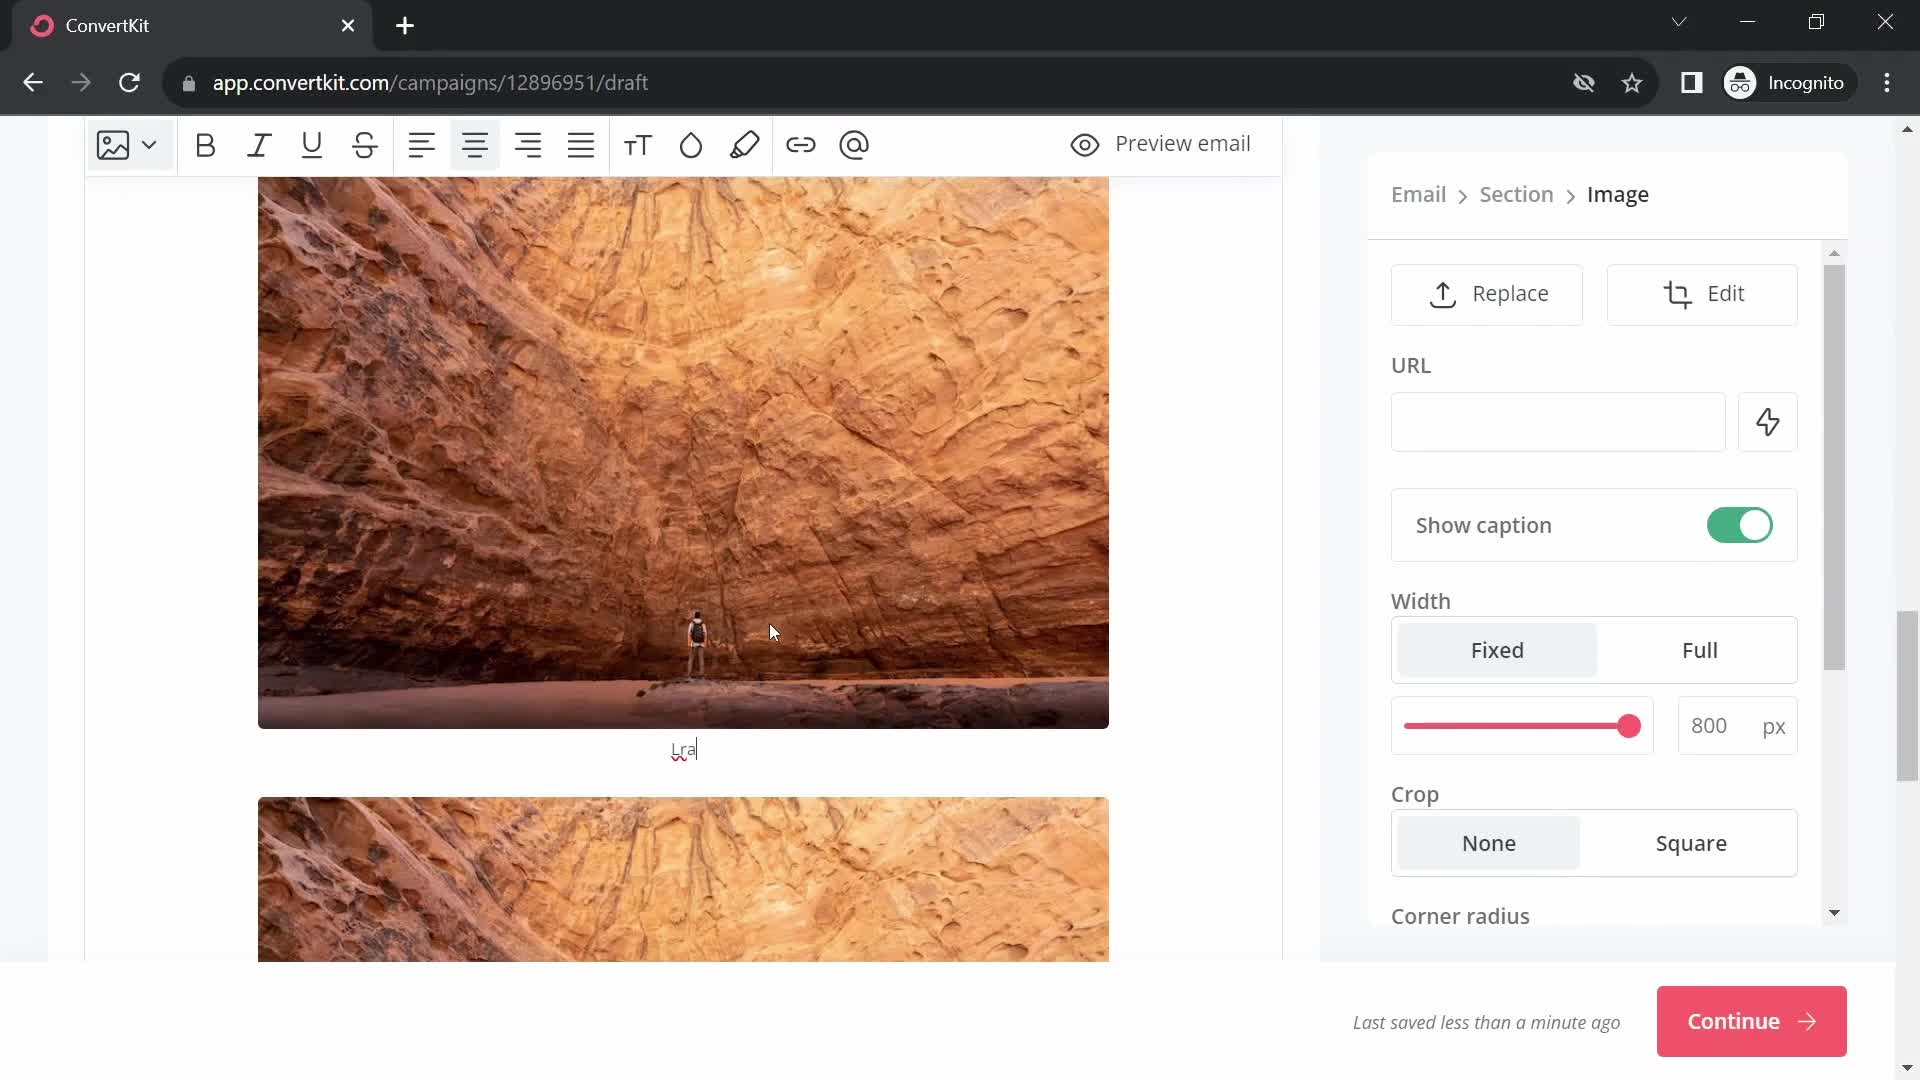
Task: Select the highlight color icon
Action: (x=746, y=145)
